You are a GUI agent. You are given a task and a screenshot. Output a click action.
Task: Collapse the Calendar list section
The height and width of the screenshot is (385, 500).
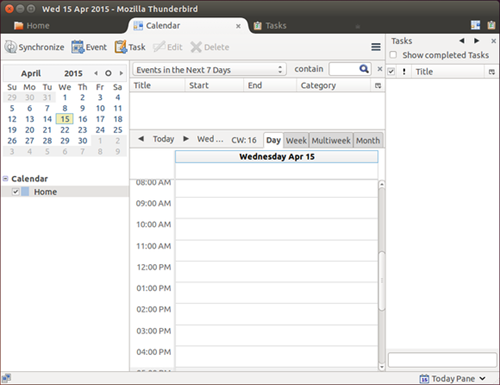click(x=6, y=179)
